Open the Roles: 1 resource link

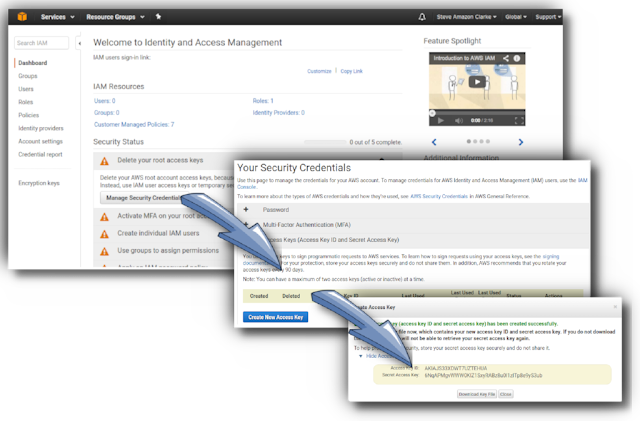click(x=263, y=101)
